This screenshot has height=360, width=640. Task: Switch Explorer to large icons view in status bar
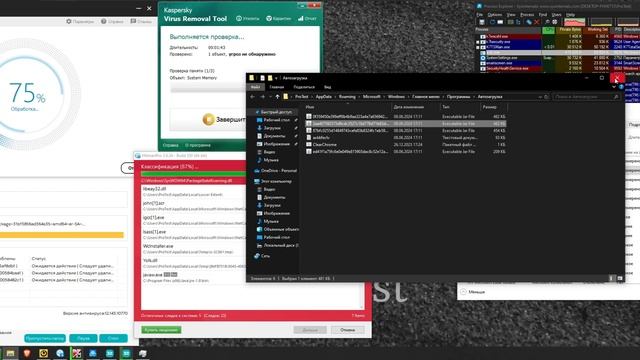pyautogui.click(x=620, y=278)
